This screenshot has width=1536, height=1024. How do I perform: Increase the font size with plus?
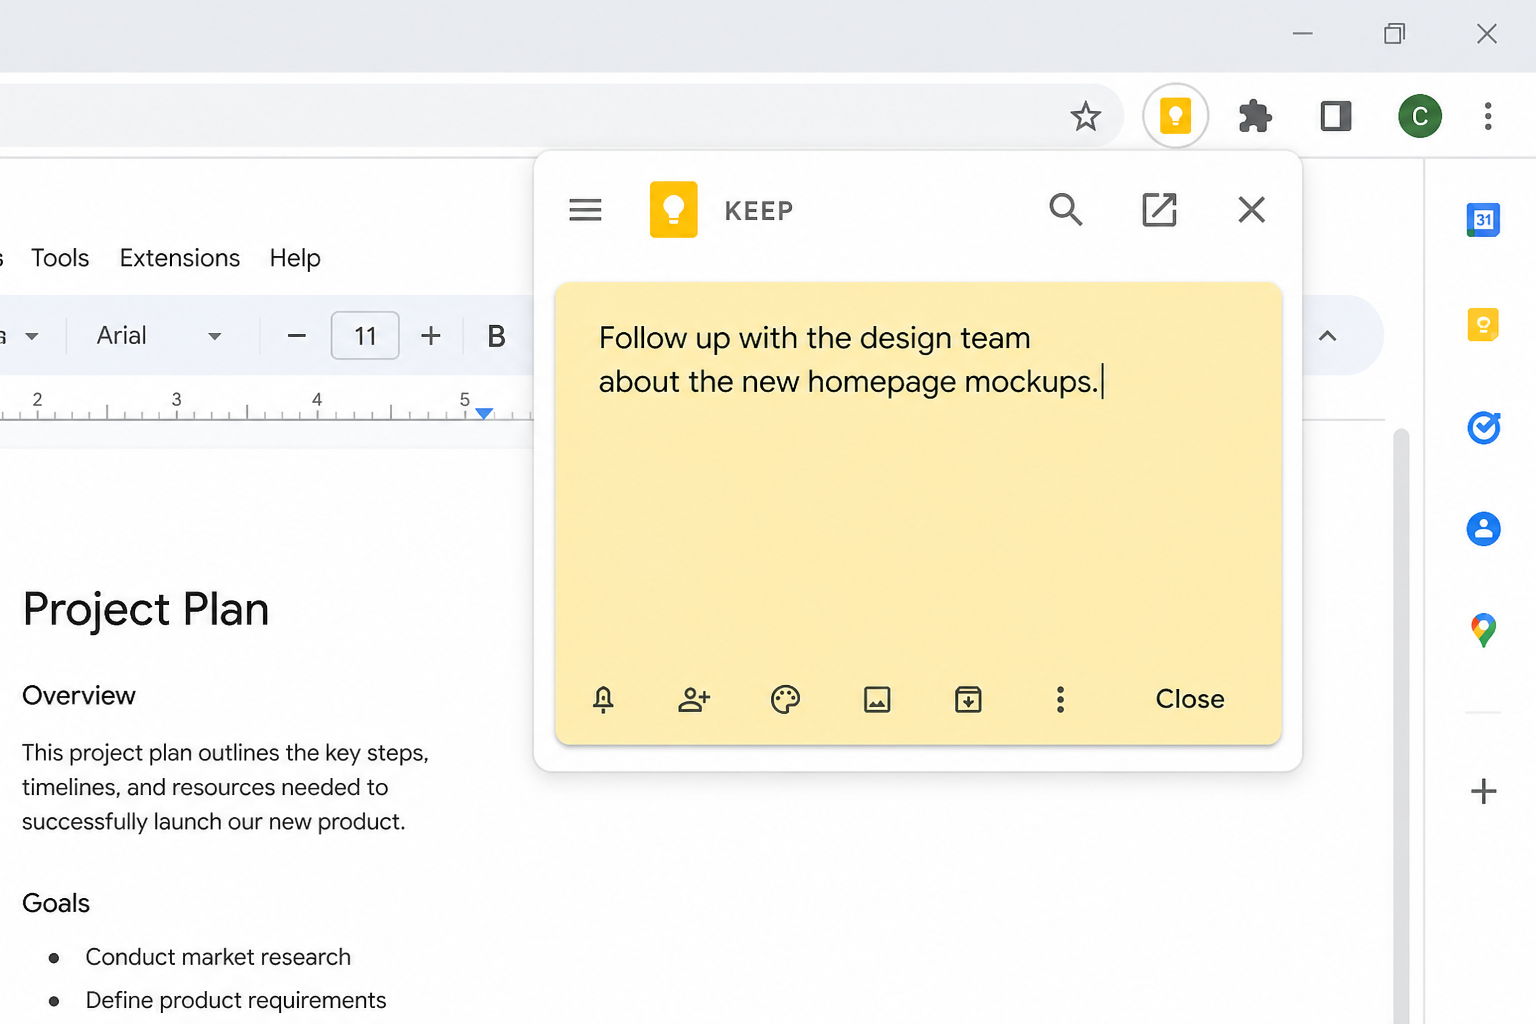click(431, 336)
